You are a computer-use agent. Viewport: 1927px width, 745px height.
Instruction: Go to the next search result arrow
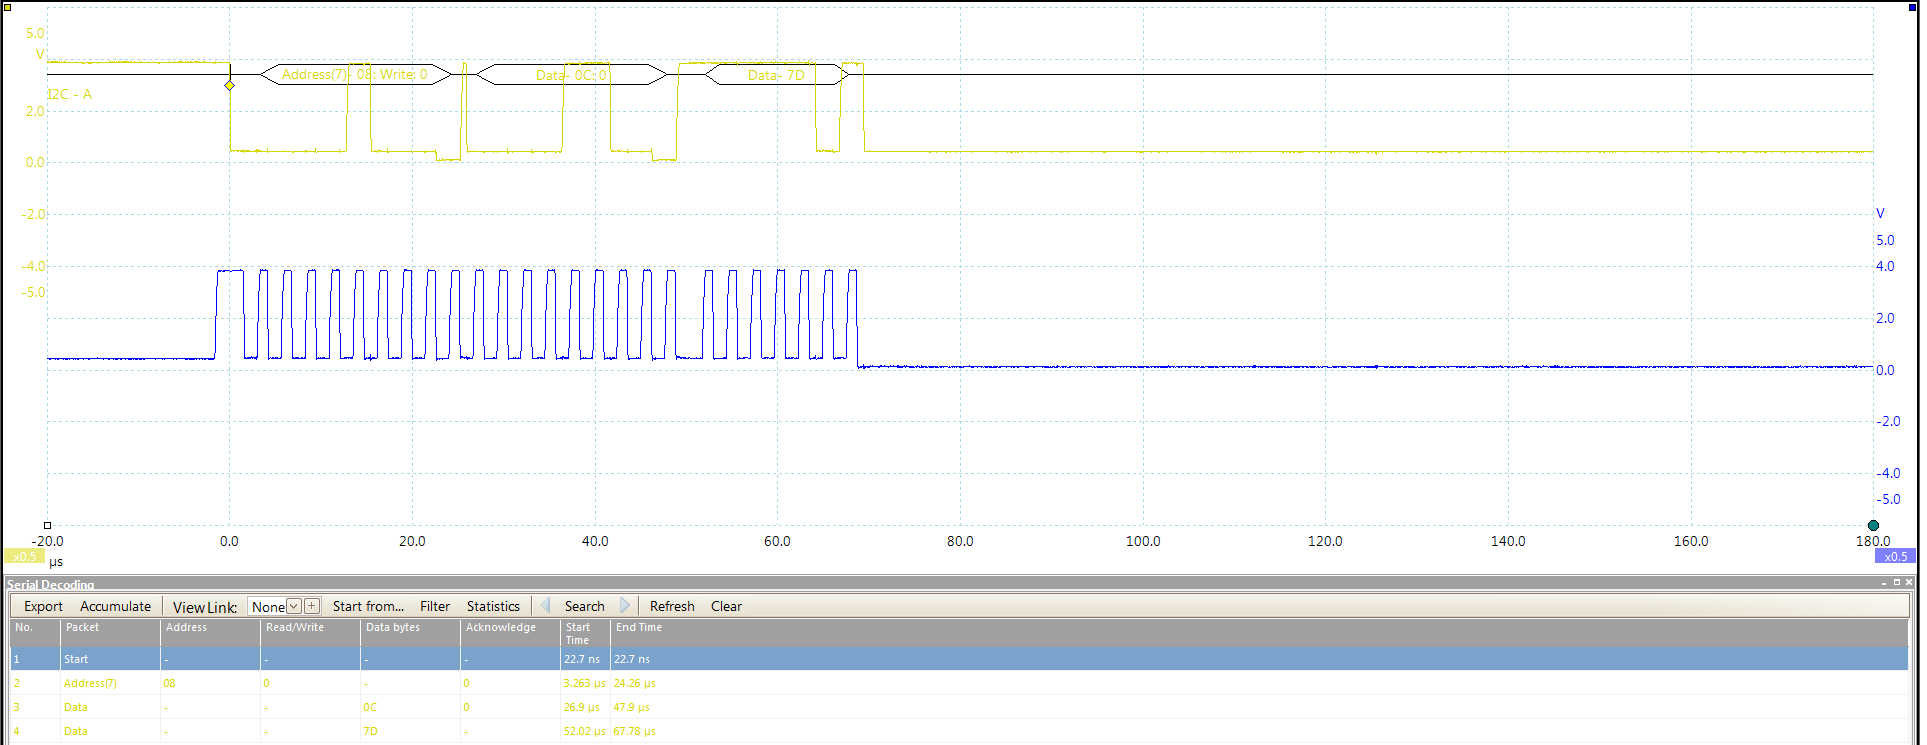(625, 606)
